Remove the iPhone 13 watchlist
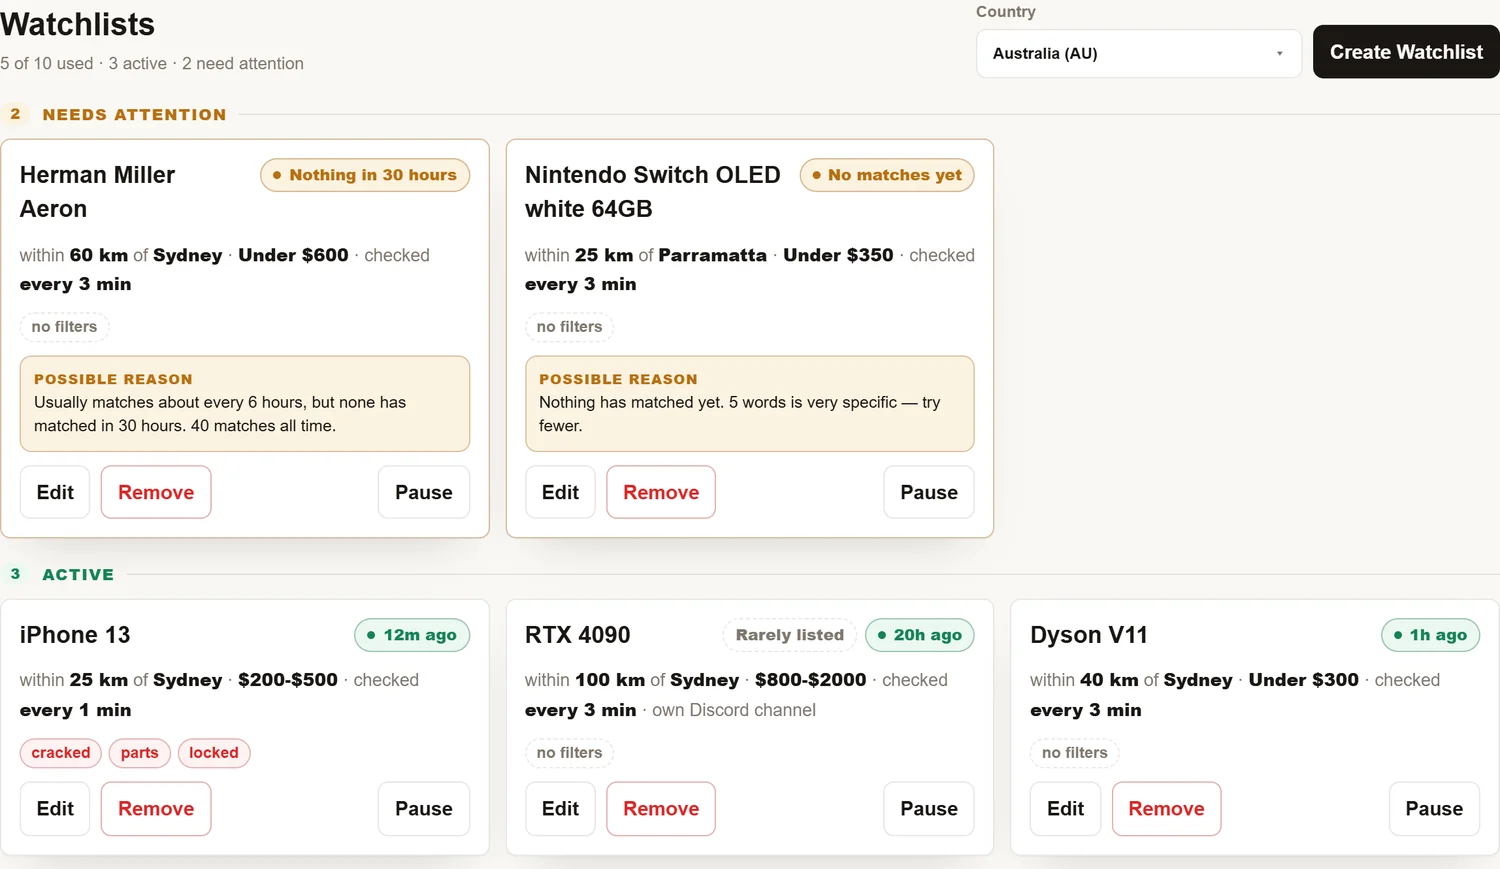Viewport: 1500px width, 869px height. coord(156,809)
